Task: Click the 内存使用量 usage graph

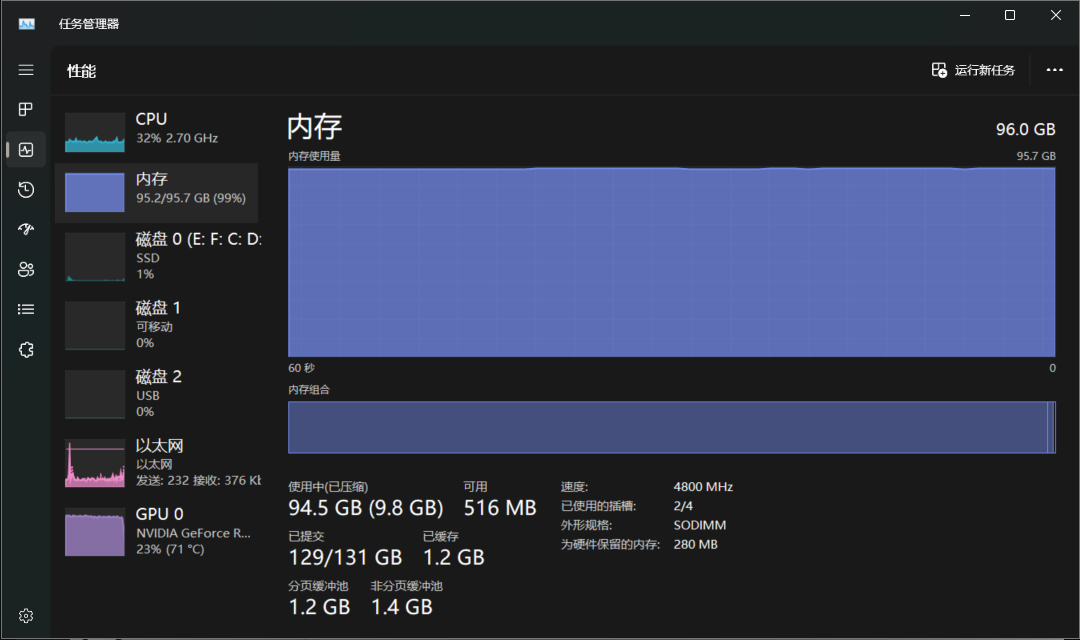Action: coord(671,261)
